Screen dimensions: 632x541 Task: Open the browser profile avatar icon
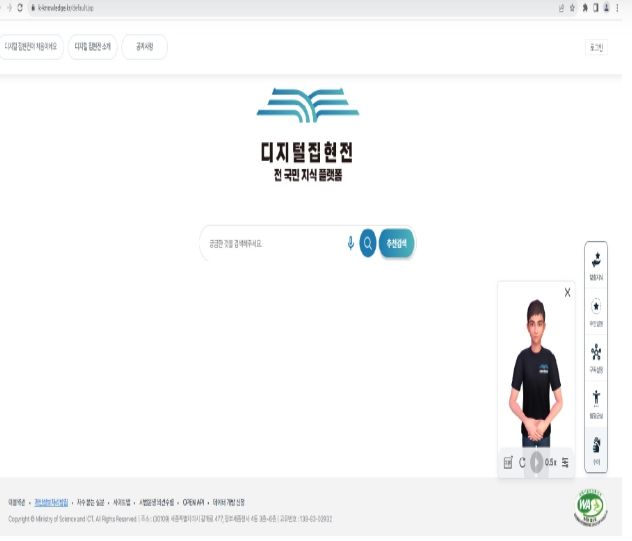coord(606,8)
